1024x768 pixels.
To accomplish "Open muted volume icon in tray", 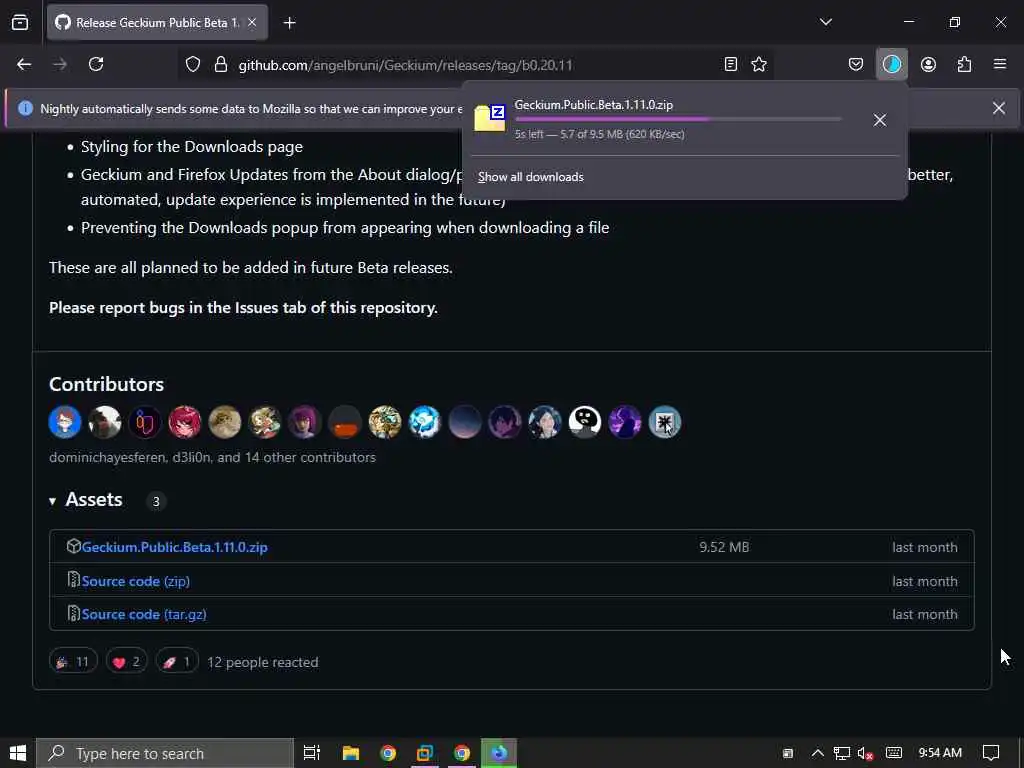I will [x=865, y=753].
